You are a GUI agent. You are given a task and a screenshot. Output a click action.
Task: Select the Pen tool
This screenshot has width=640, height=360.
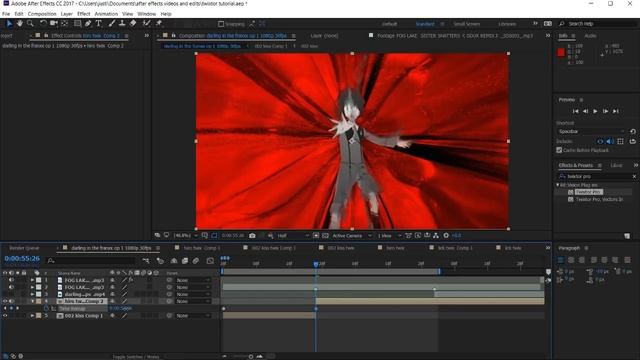click(88, 24)
